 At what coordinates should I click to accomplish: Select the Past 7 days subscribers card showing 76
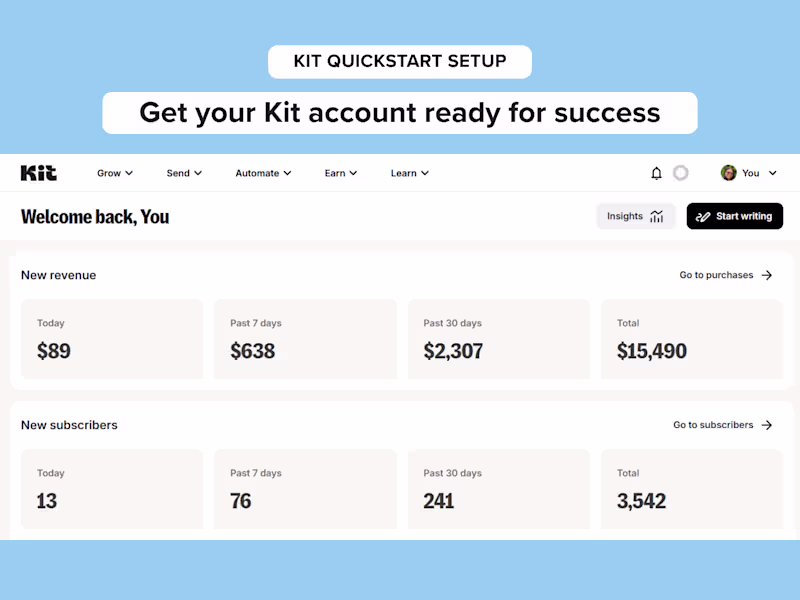click(305, 489)
